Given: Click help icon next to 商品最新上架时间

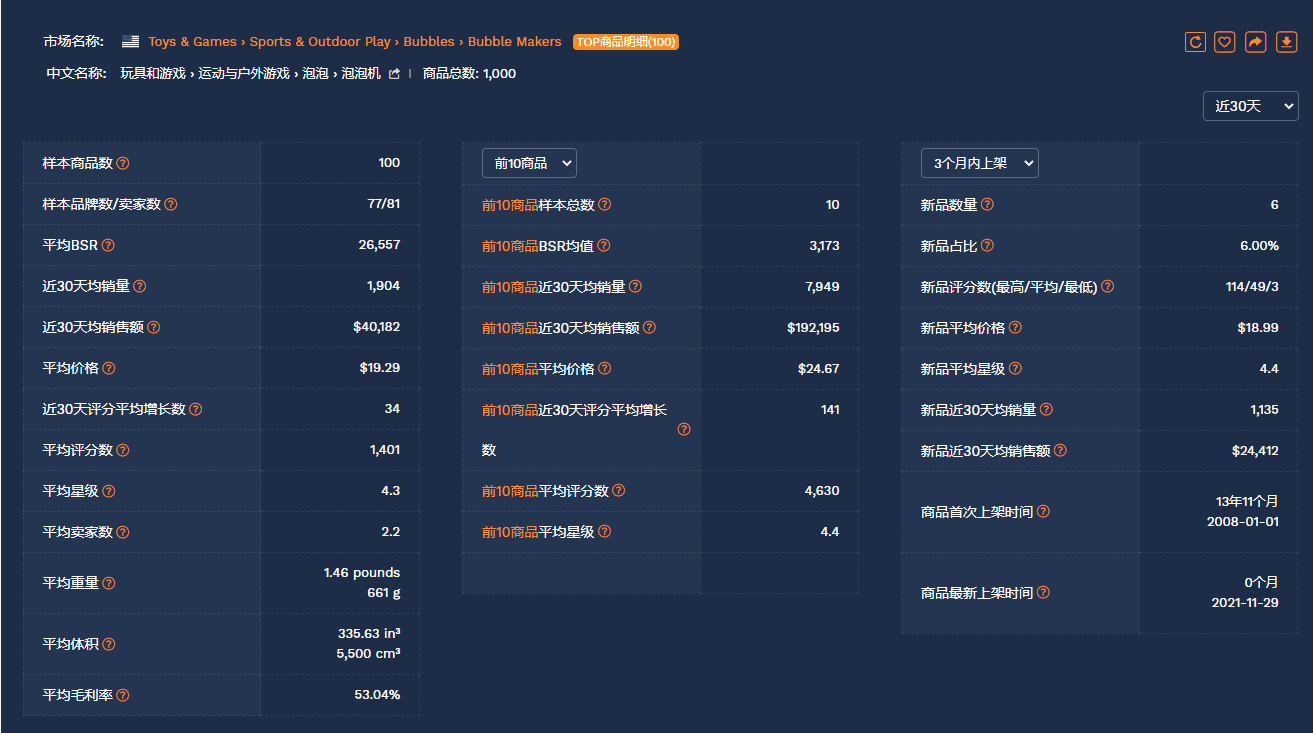Looking at the screenshot, I should [x=1044, y=593].
